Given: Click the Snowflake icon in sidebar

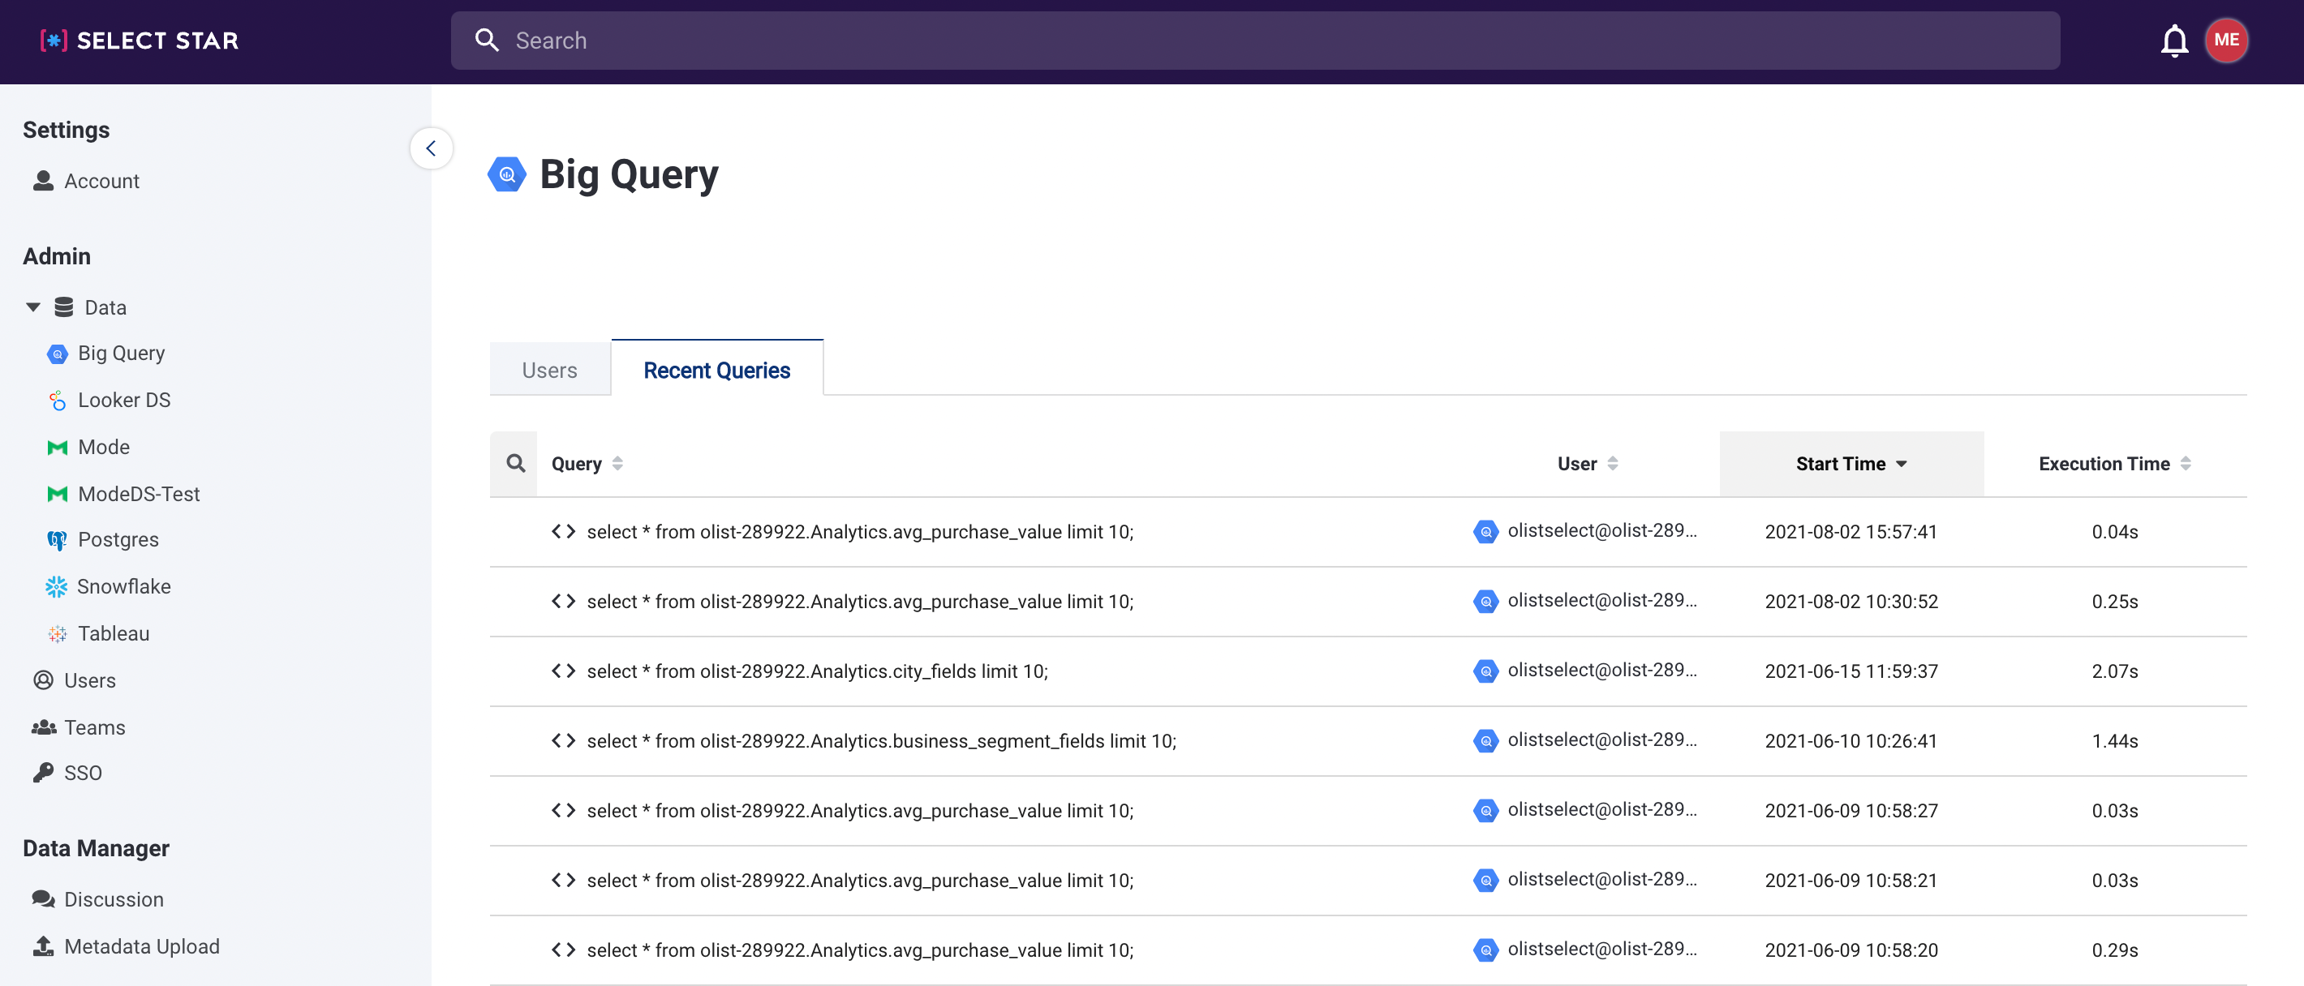Looking at the screenshot, I should click(x=56, y=587).
